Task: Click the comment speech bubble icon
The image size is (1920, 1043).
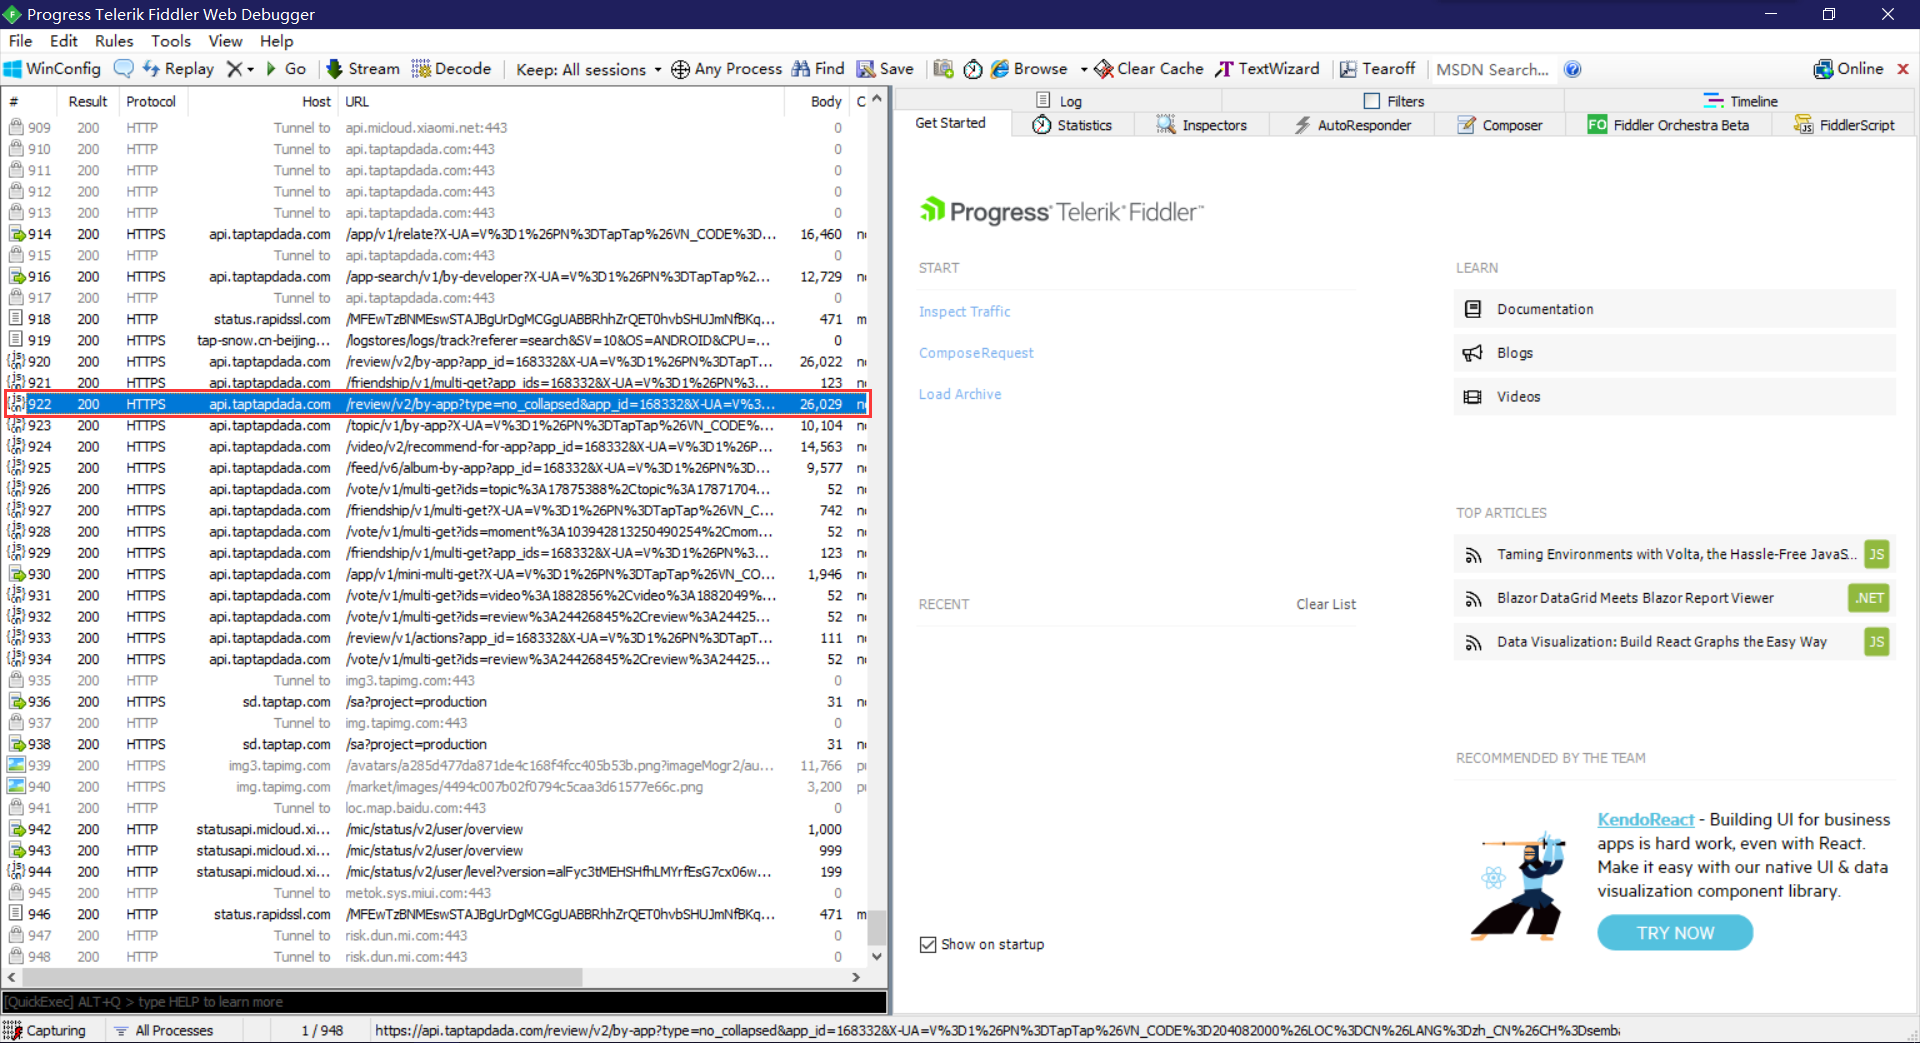Action: 124,69
